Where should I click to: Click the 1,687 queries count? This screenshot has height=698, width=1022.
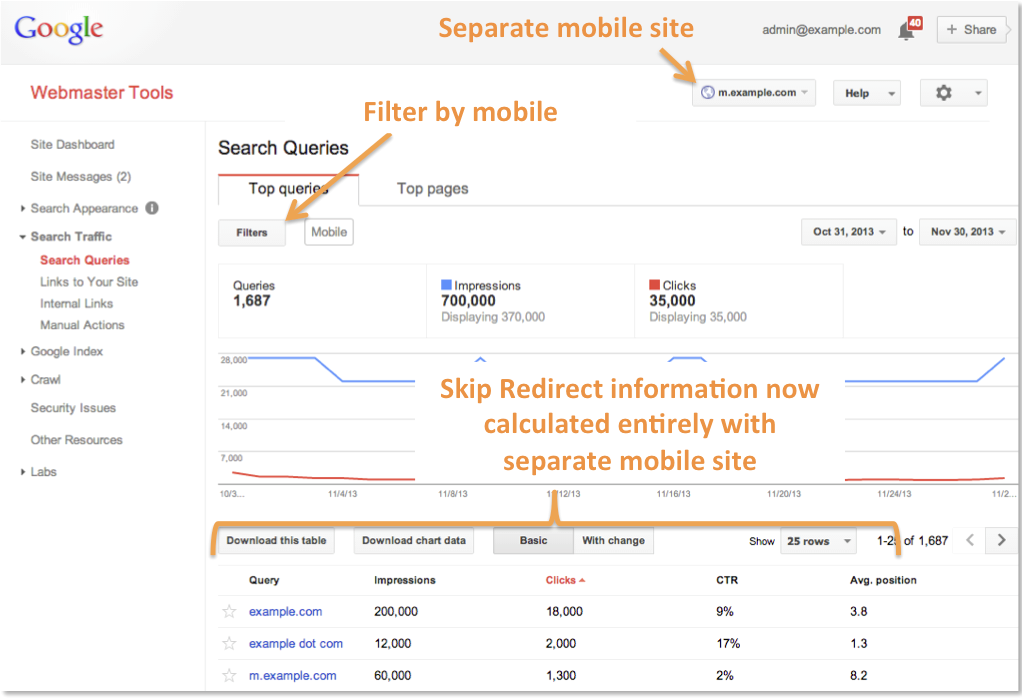tap(252, 301)
